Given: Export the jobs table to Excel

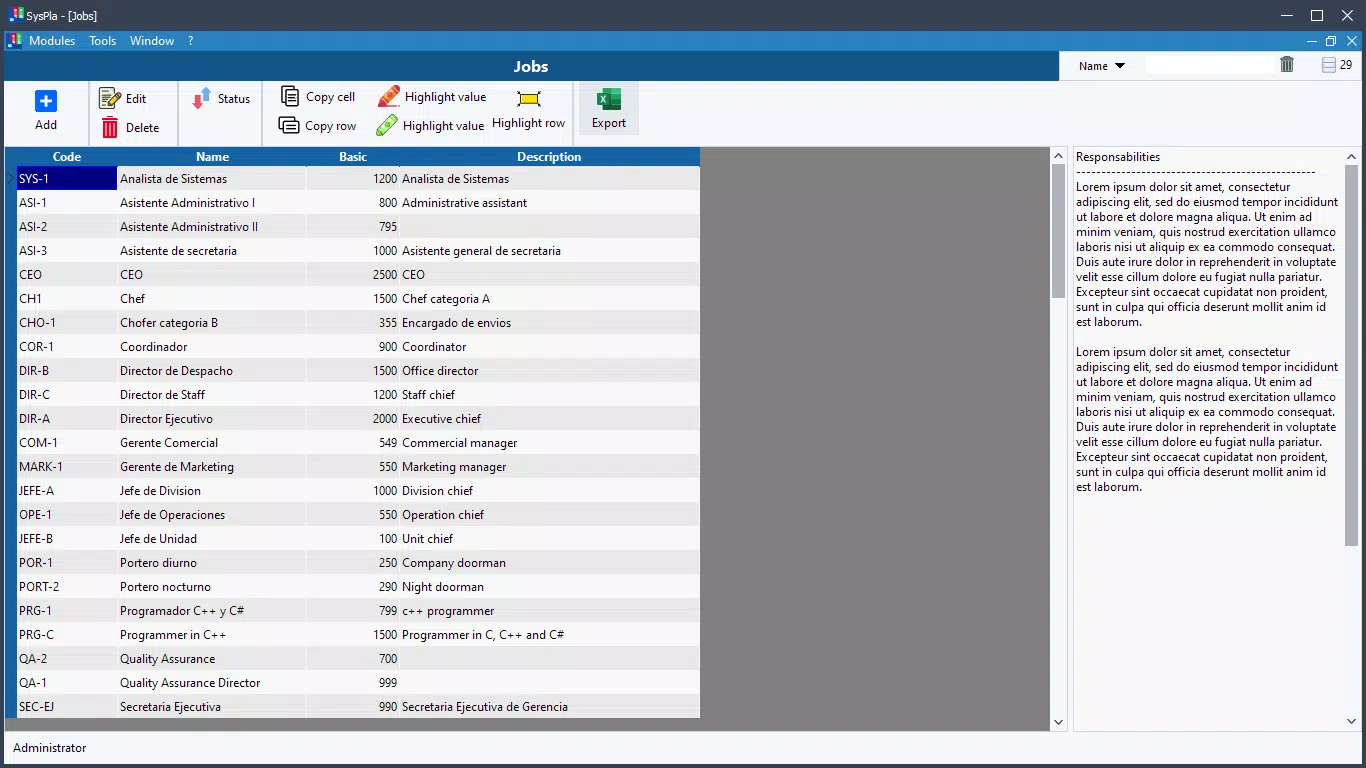Looking at the screenshot, I should click(x=609, y=109).
